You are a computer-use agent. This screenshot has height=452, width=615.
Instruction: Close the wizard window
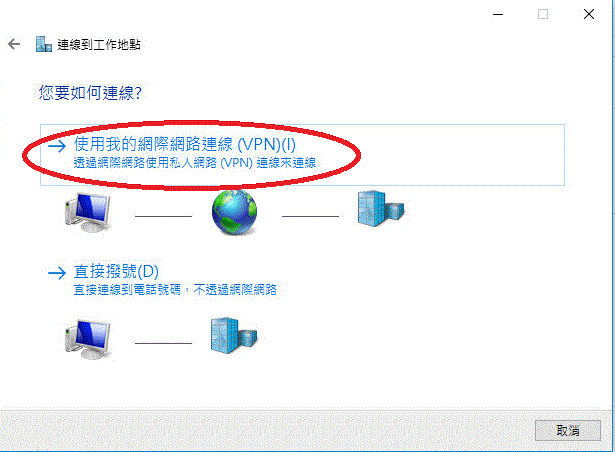tap(589, 15)
